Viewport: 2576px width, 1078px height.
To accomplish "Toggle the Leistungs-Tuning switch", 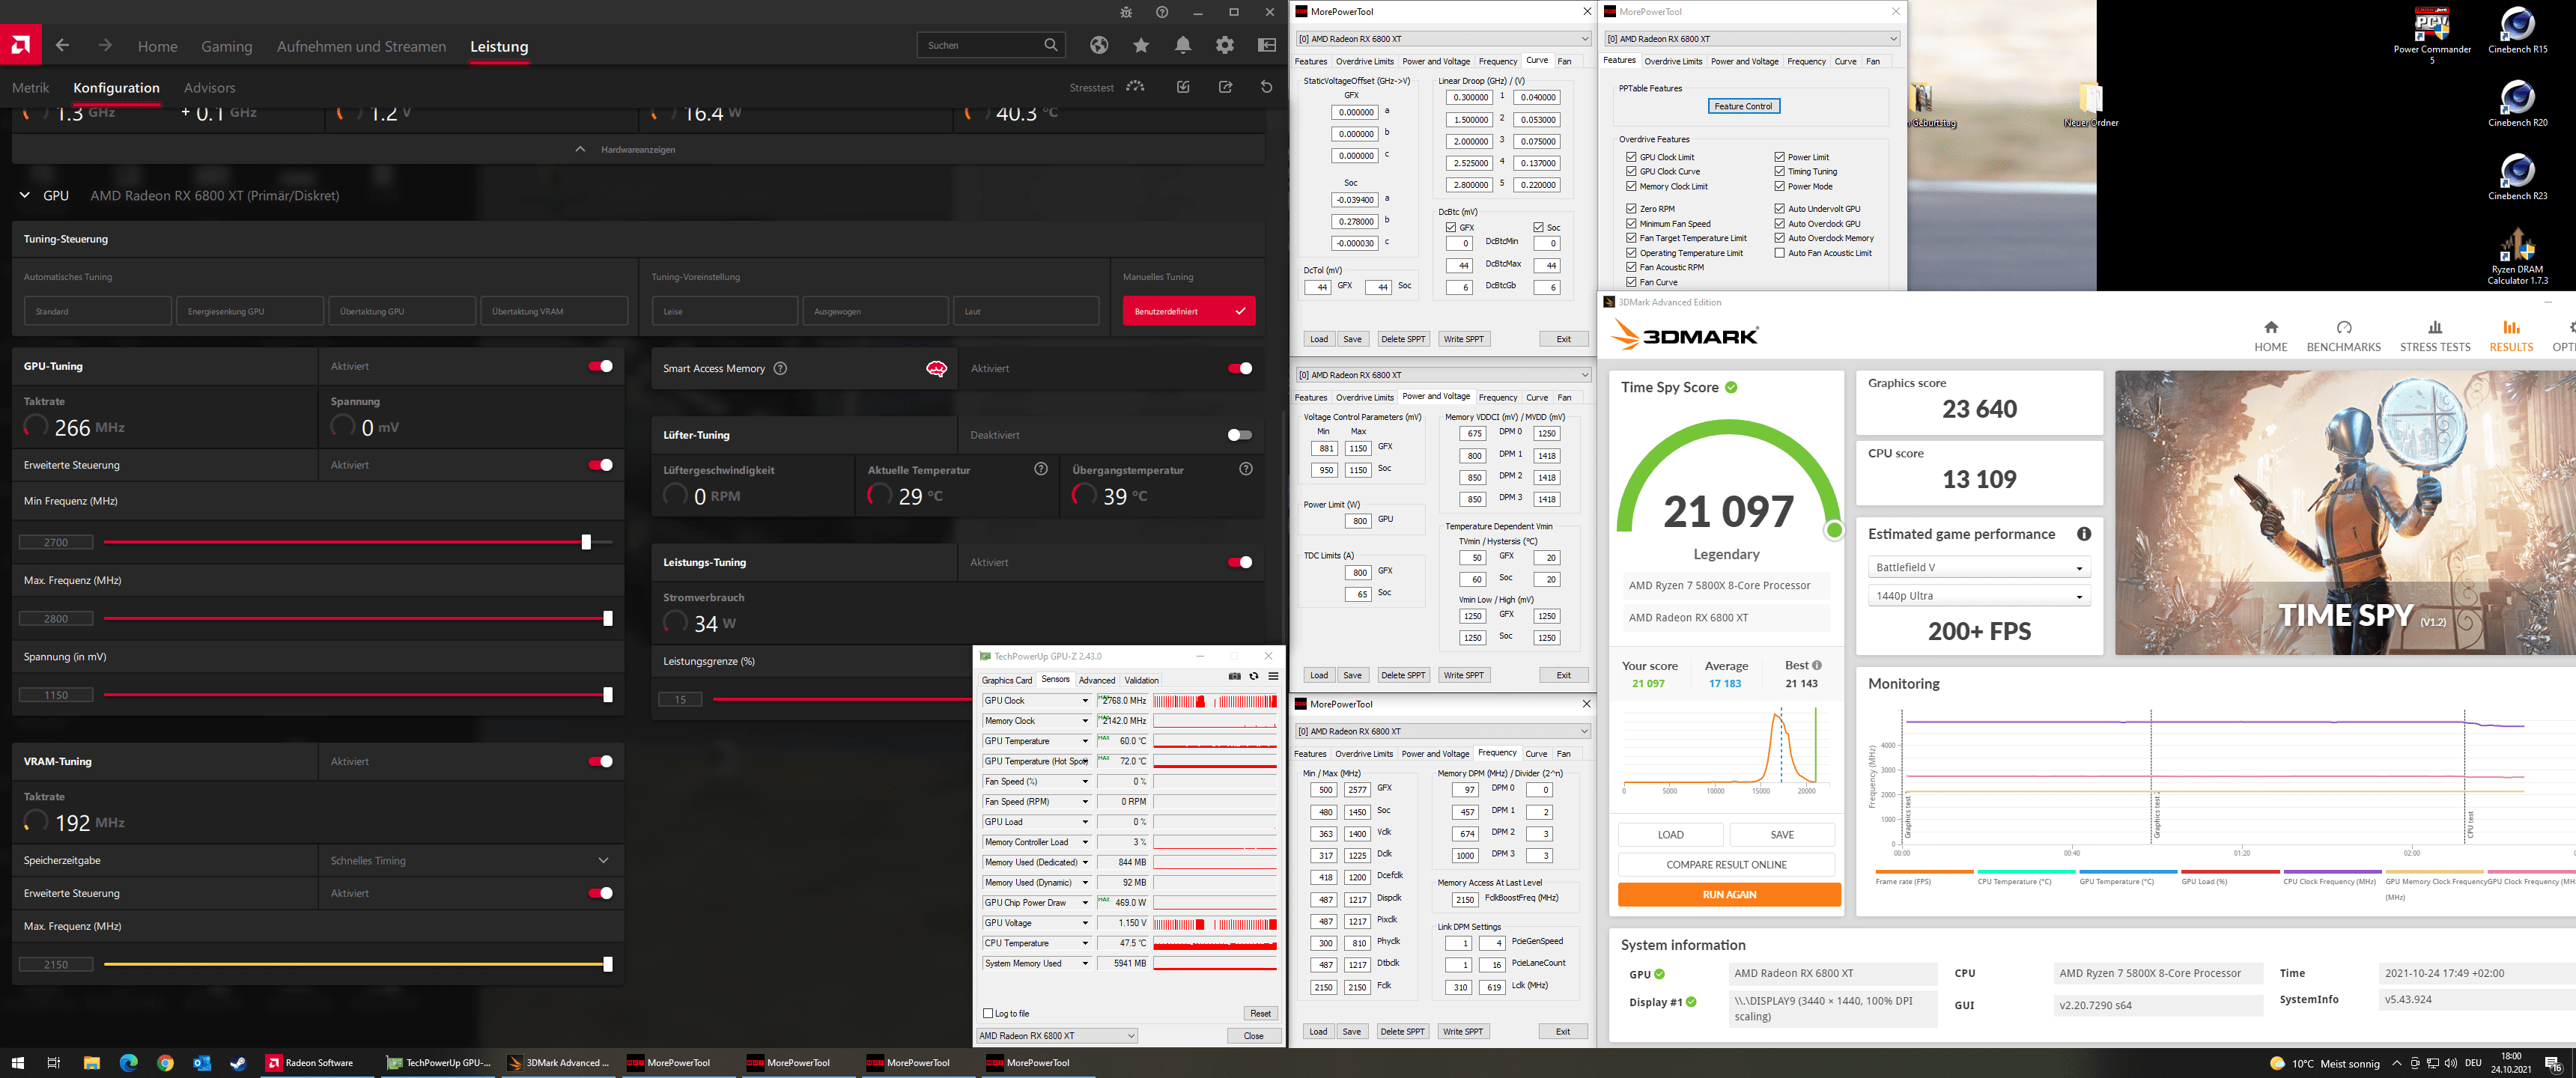I will click(x=1240, y=562).
